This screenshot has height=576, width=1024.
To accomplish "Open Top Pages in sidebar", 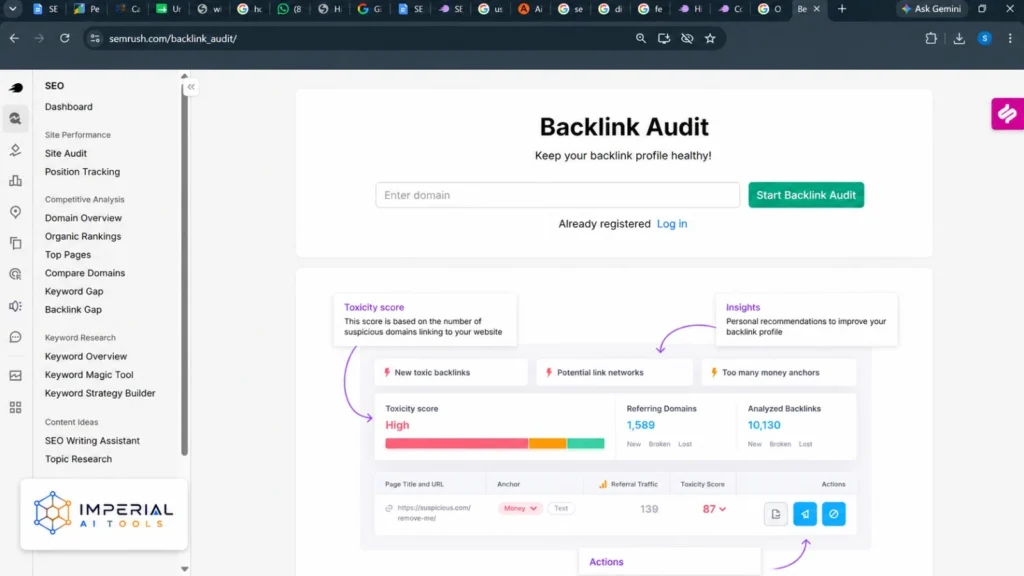I will 68,255.
